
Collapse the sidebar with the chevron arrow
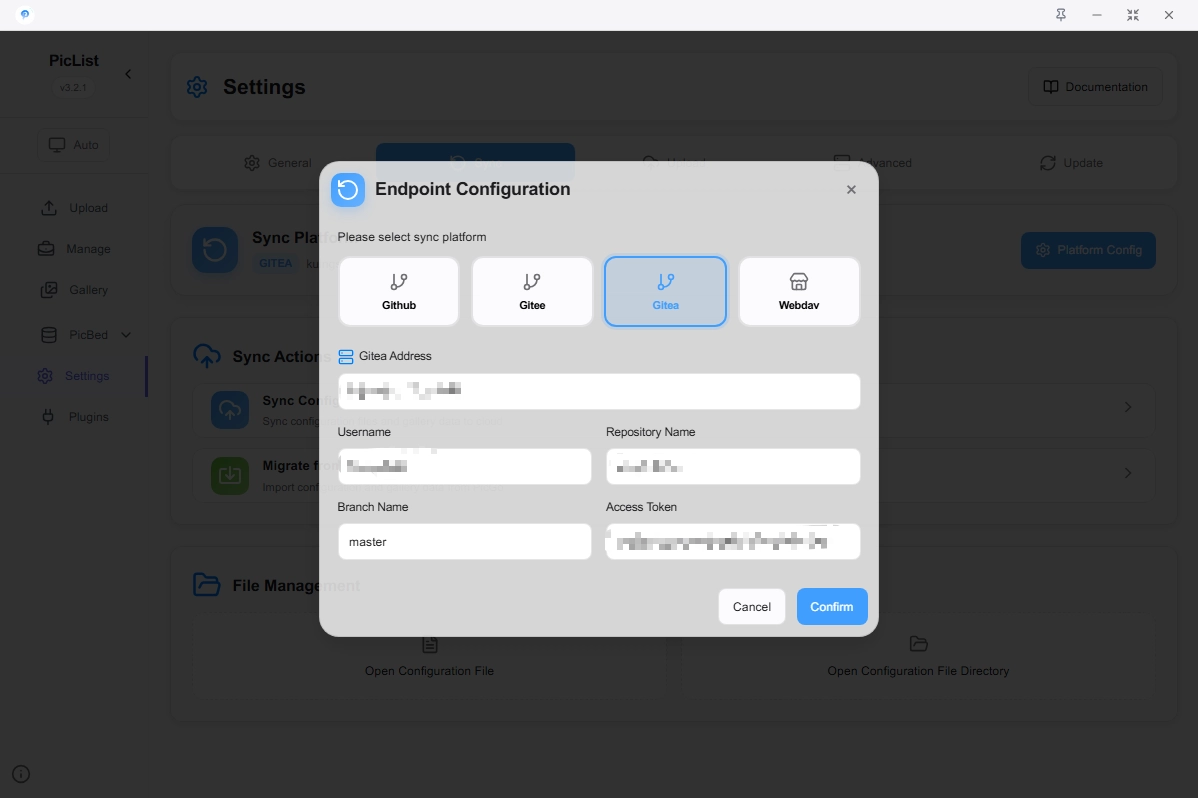tap(128, 74)
